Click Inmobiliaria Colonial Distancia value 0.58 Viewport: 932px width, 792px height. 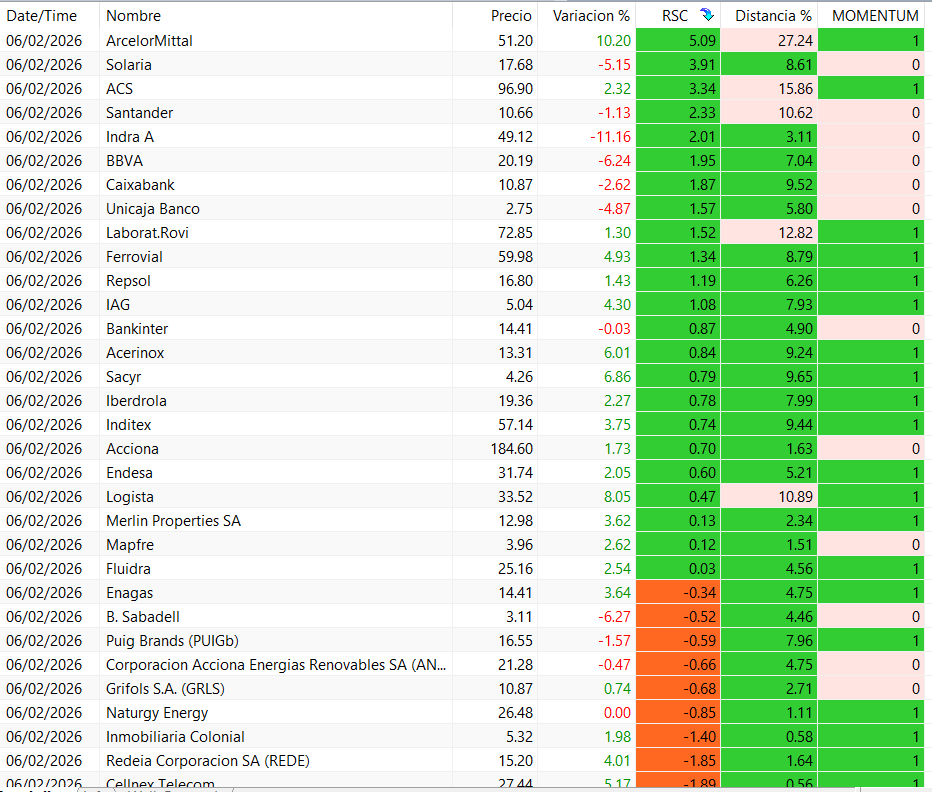(798, 737)
